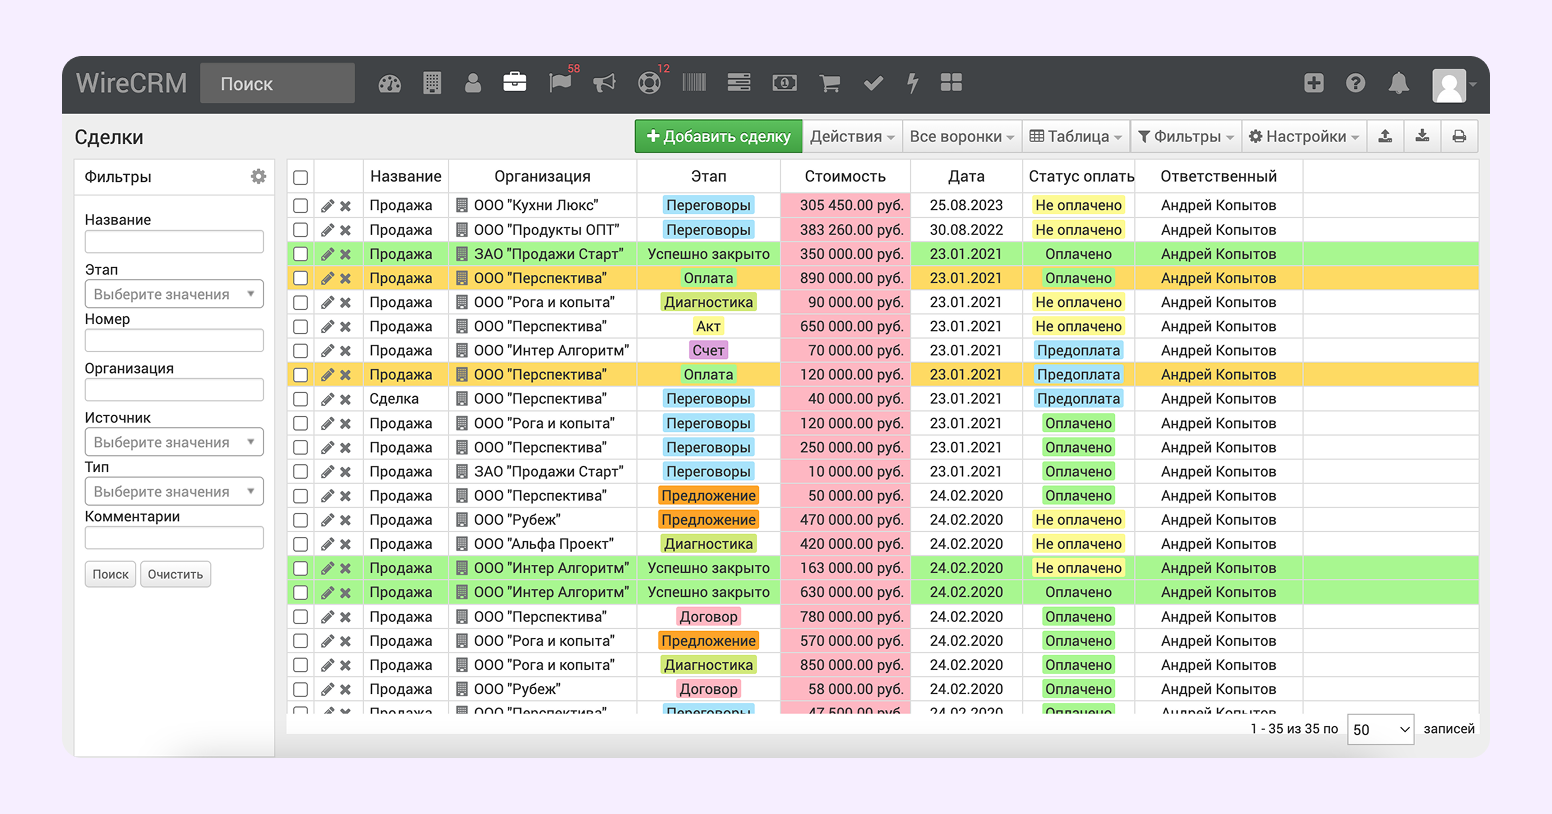1552x814 pixels.
Task: Open the shopping cart icon
Action: 830,83
